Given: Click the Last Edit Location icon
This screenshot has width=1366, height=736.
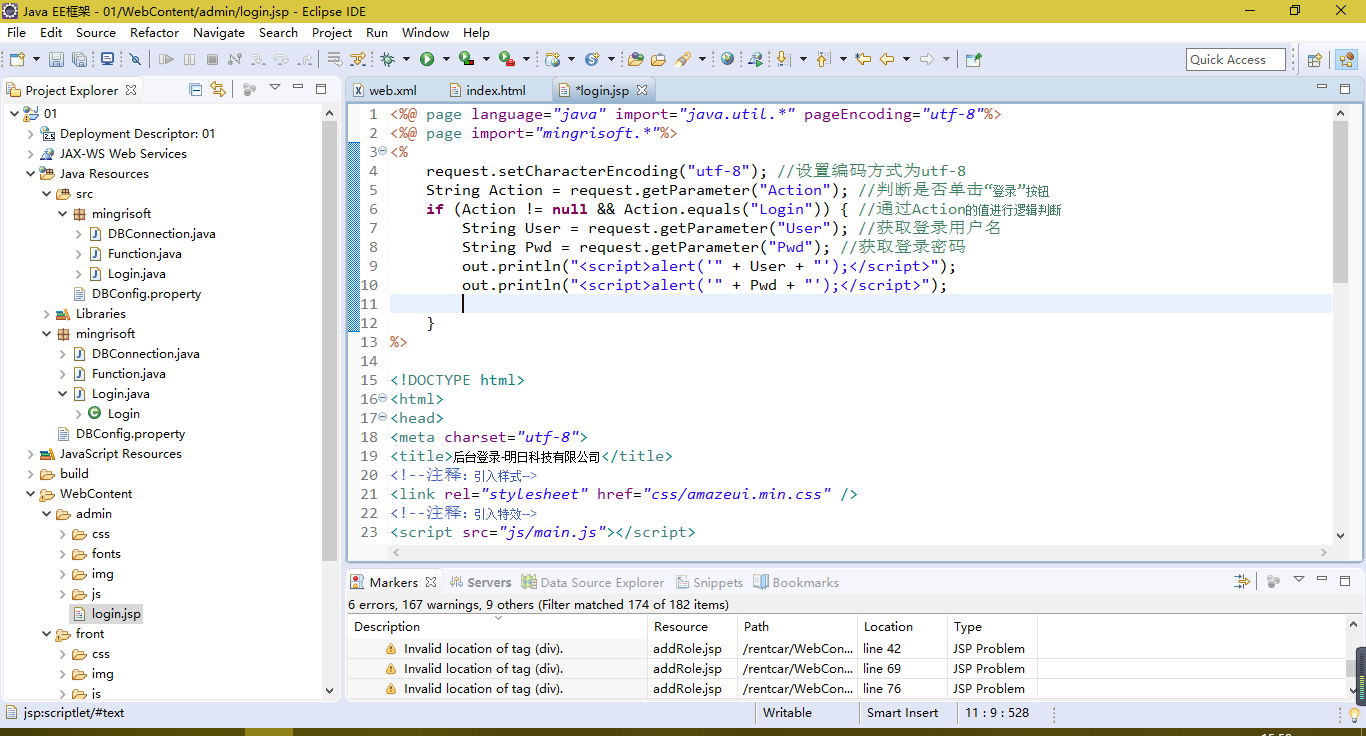Looking at the screenshot, I should pos(863,60).
